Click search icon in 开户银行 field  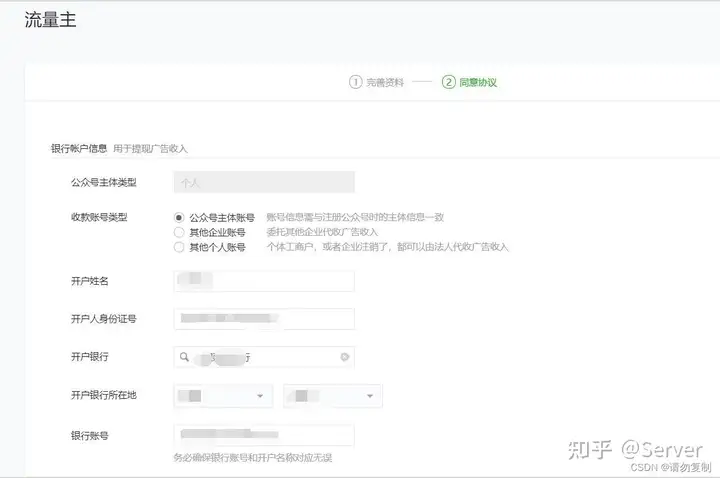click(x=184, y=357)
